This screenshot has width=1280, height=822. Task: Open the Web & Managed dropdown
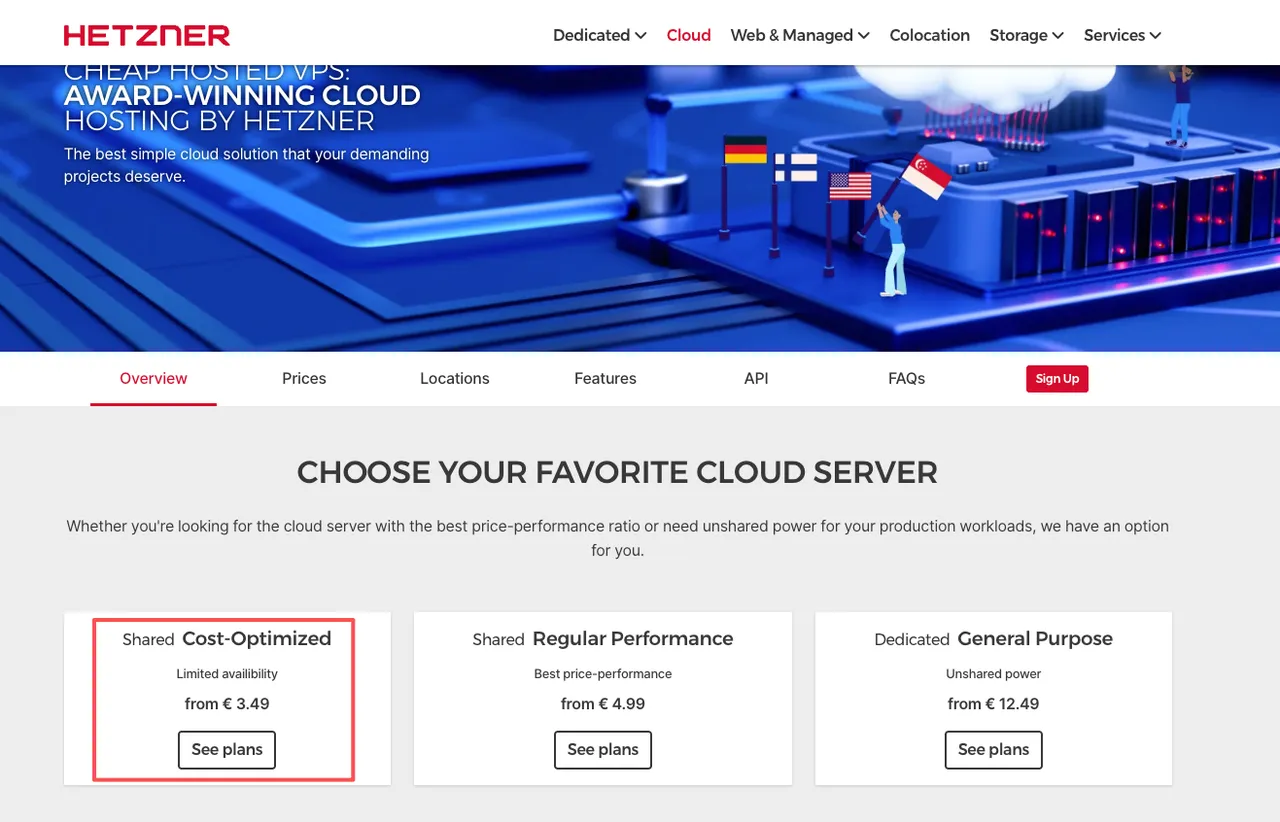coord(799,35)
